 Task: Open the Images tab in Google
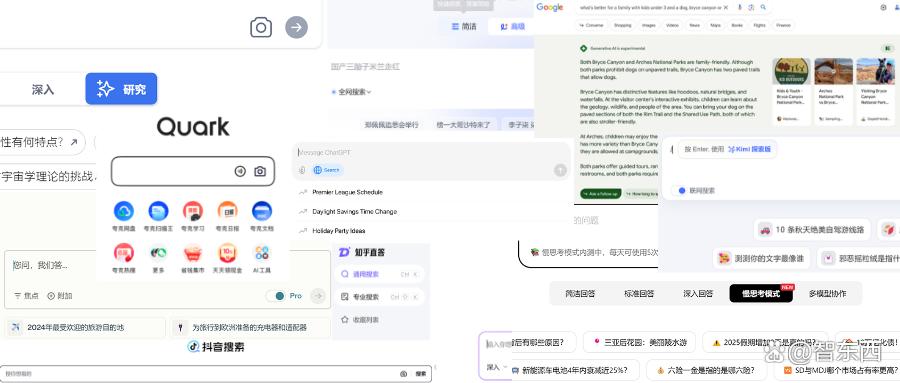click(649, 25)
